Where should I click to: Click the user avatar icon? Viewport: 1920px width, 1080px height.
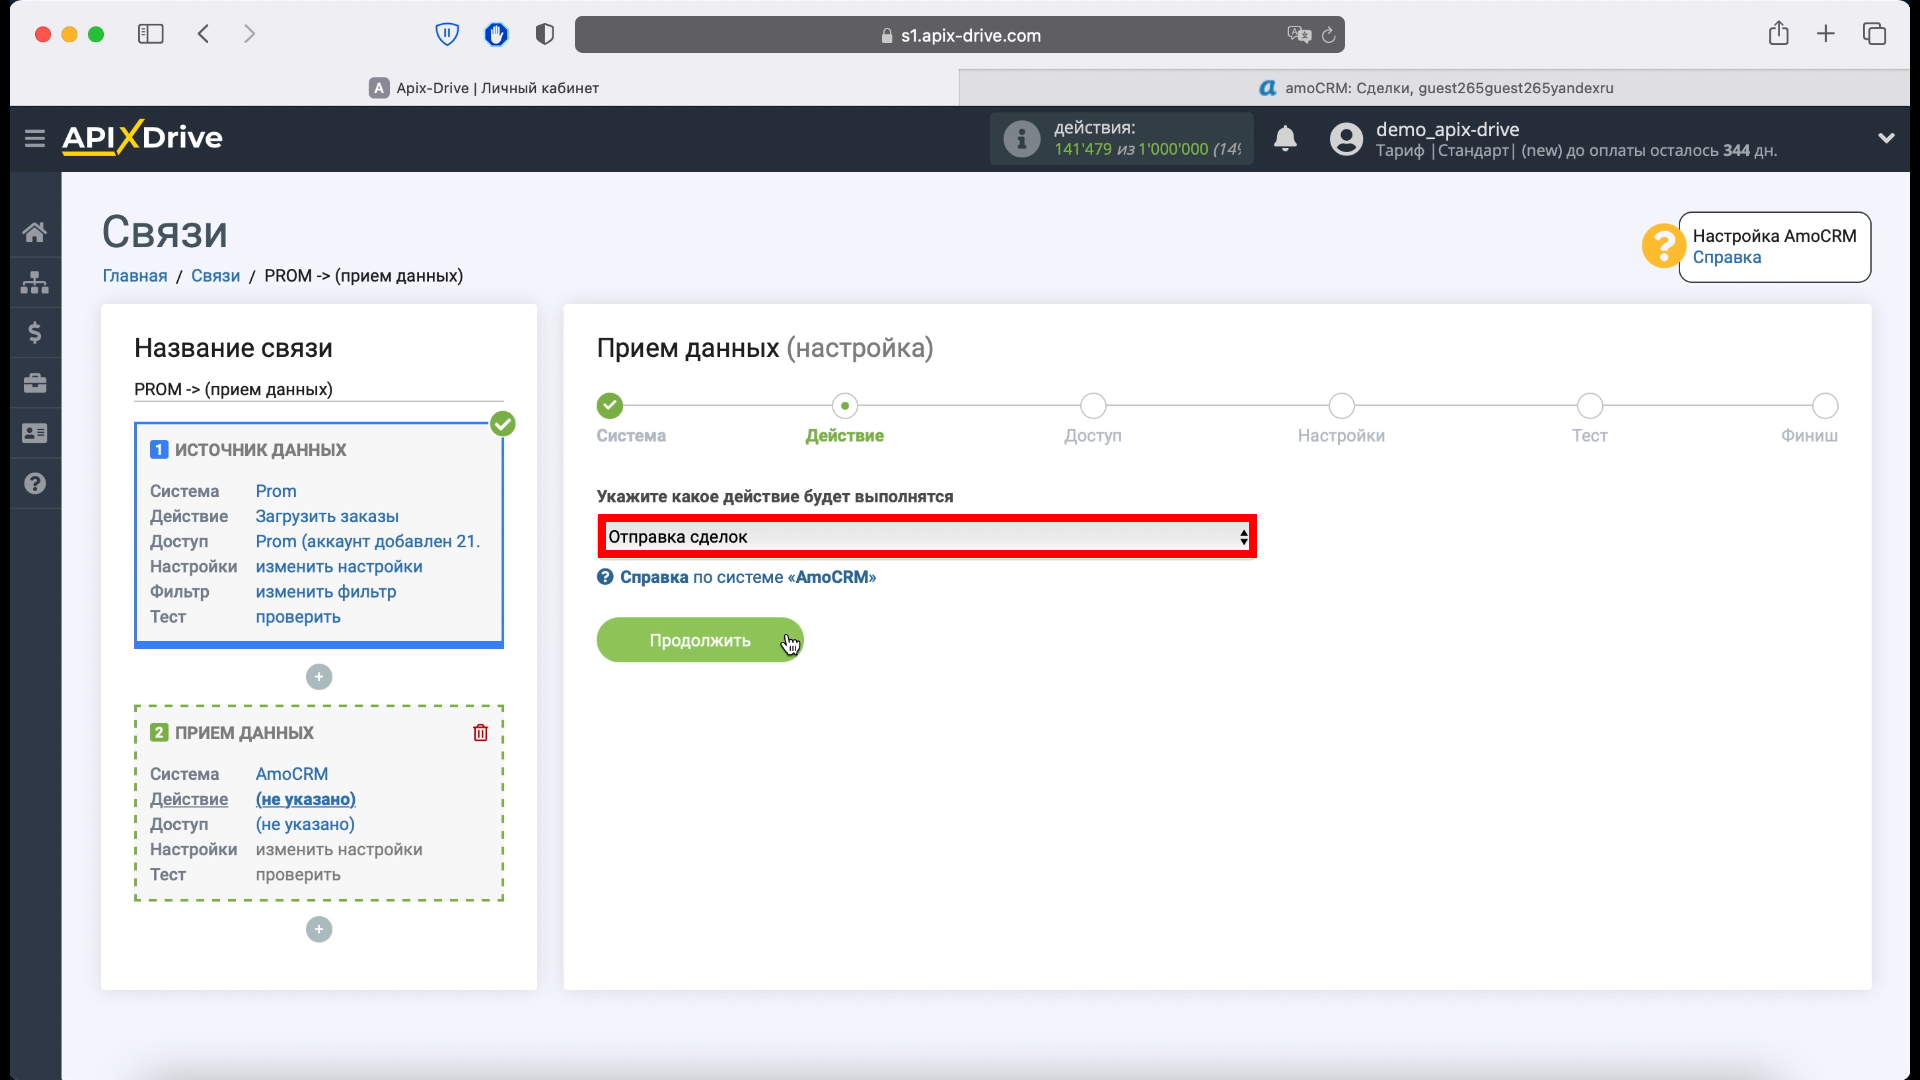(x=1346, y=139)
